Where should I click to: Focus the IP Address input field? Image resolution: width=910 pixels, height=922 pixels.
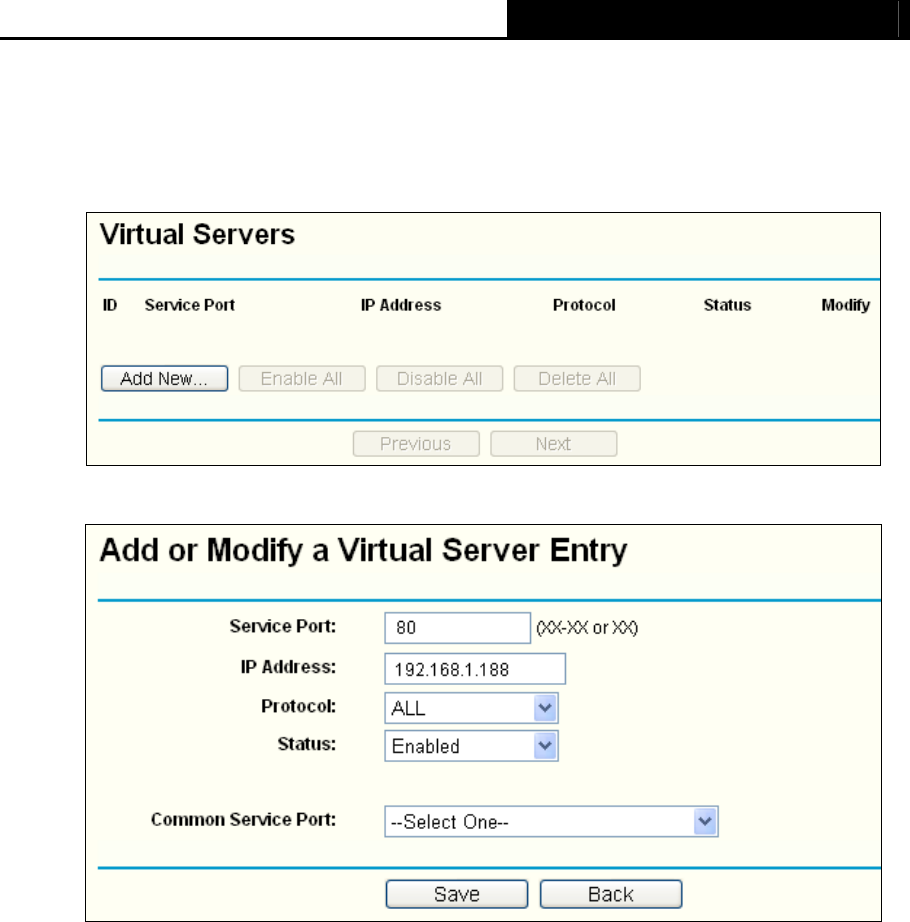pos(475,669)
